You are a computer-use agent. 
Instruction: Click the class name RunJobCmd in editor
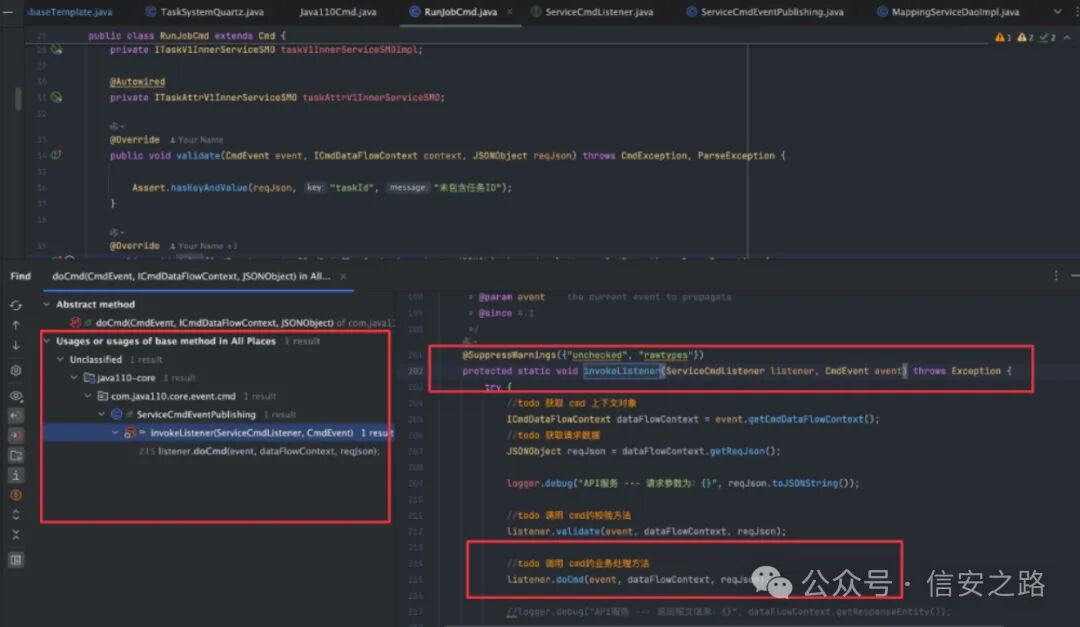click(184, 36)
